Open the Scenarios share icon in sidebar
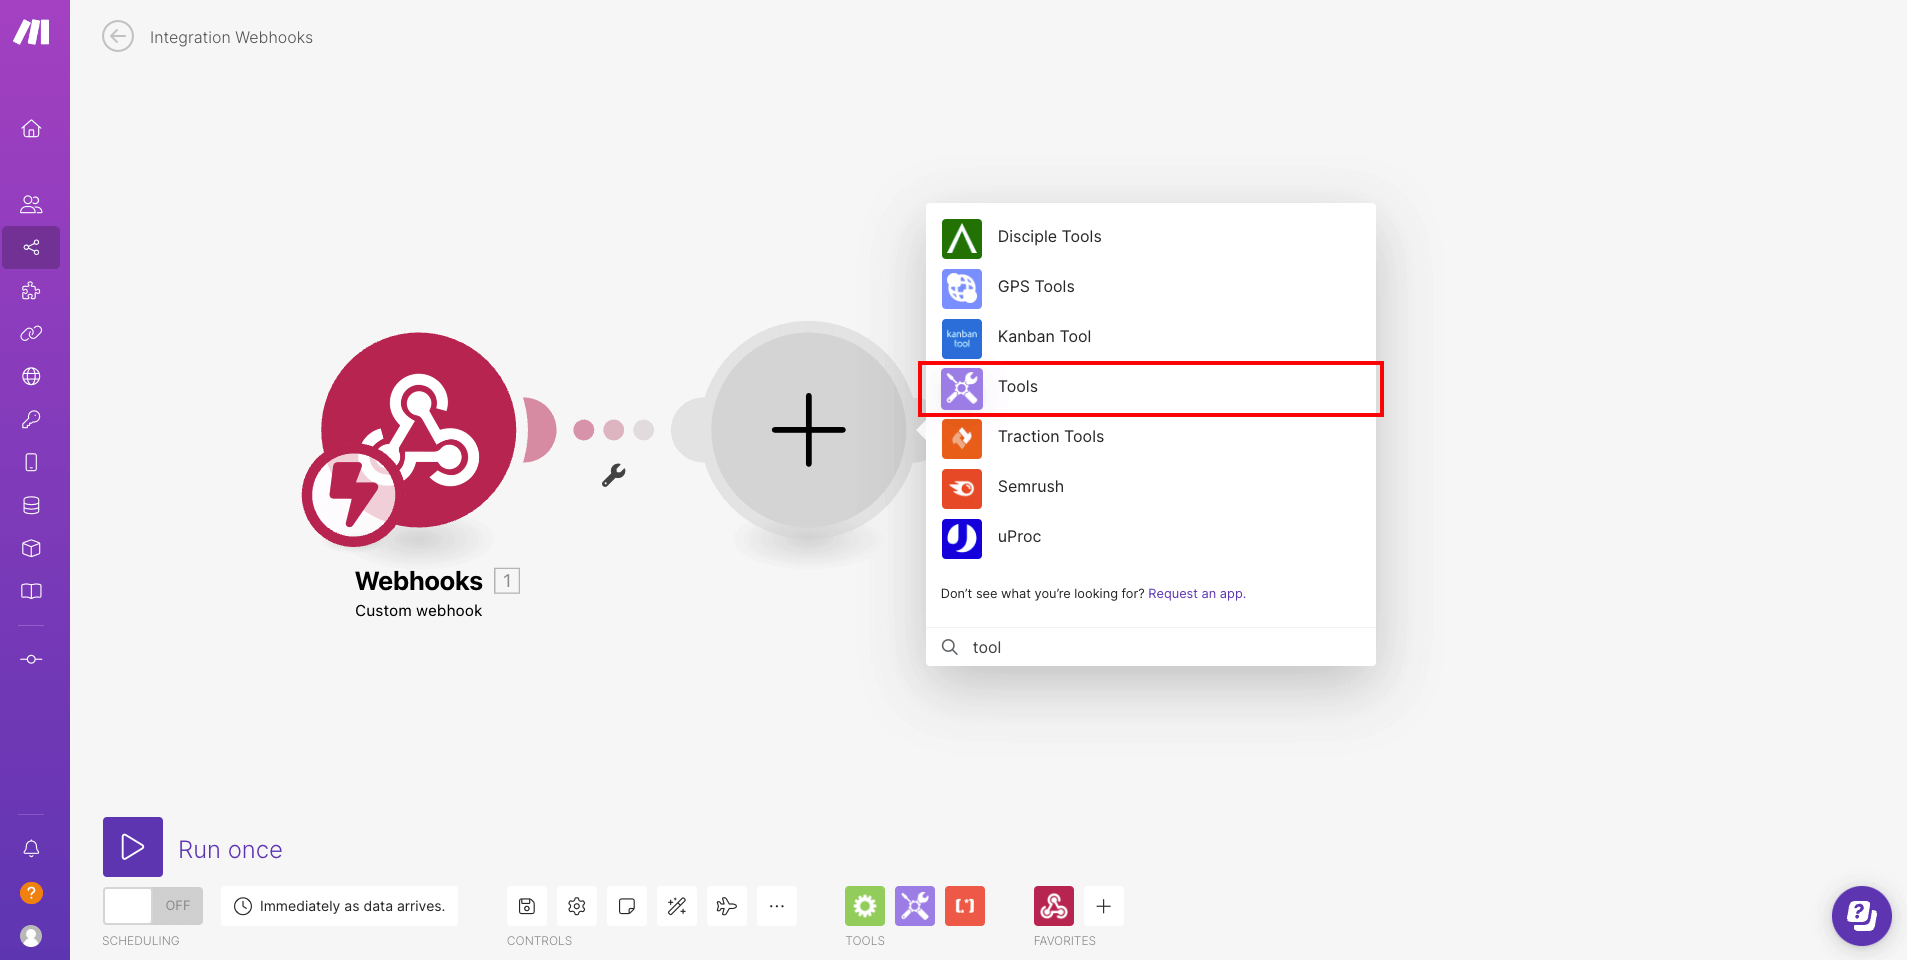Screen dimensions: 1907x960 click(31, 247)
